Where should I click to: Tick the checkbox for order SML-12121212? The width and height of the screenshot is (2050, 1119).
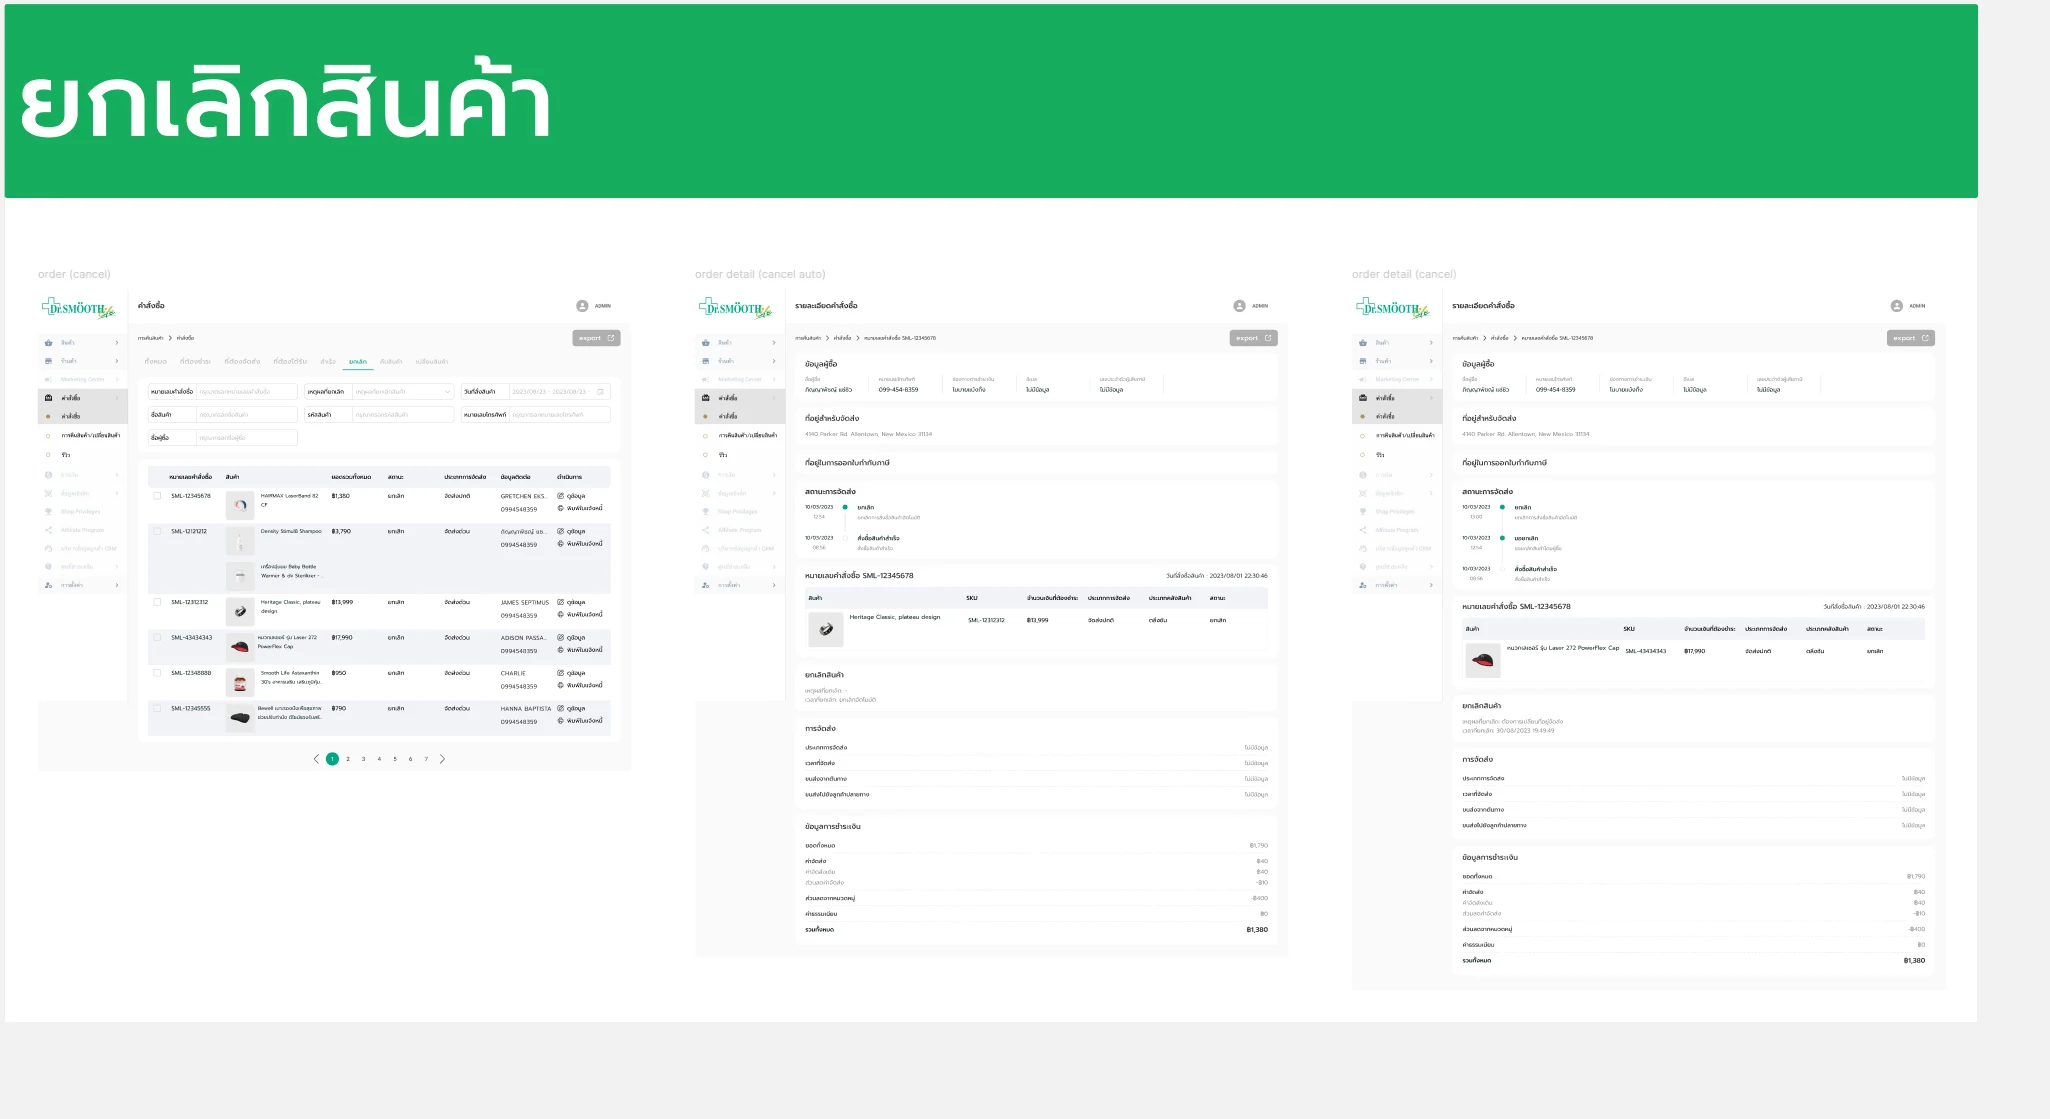click(x=157, y=531)
